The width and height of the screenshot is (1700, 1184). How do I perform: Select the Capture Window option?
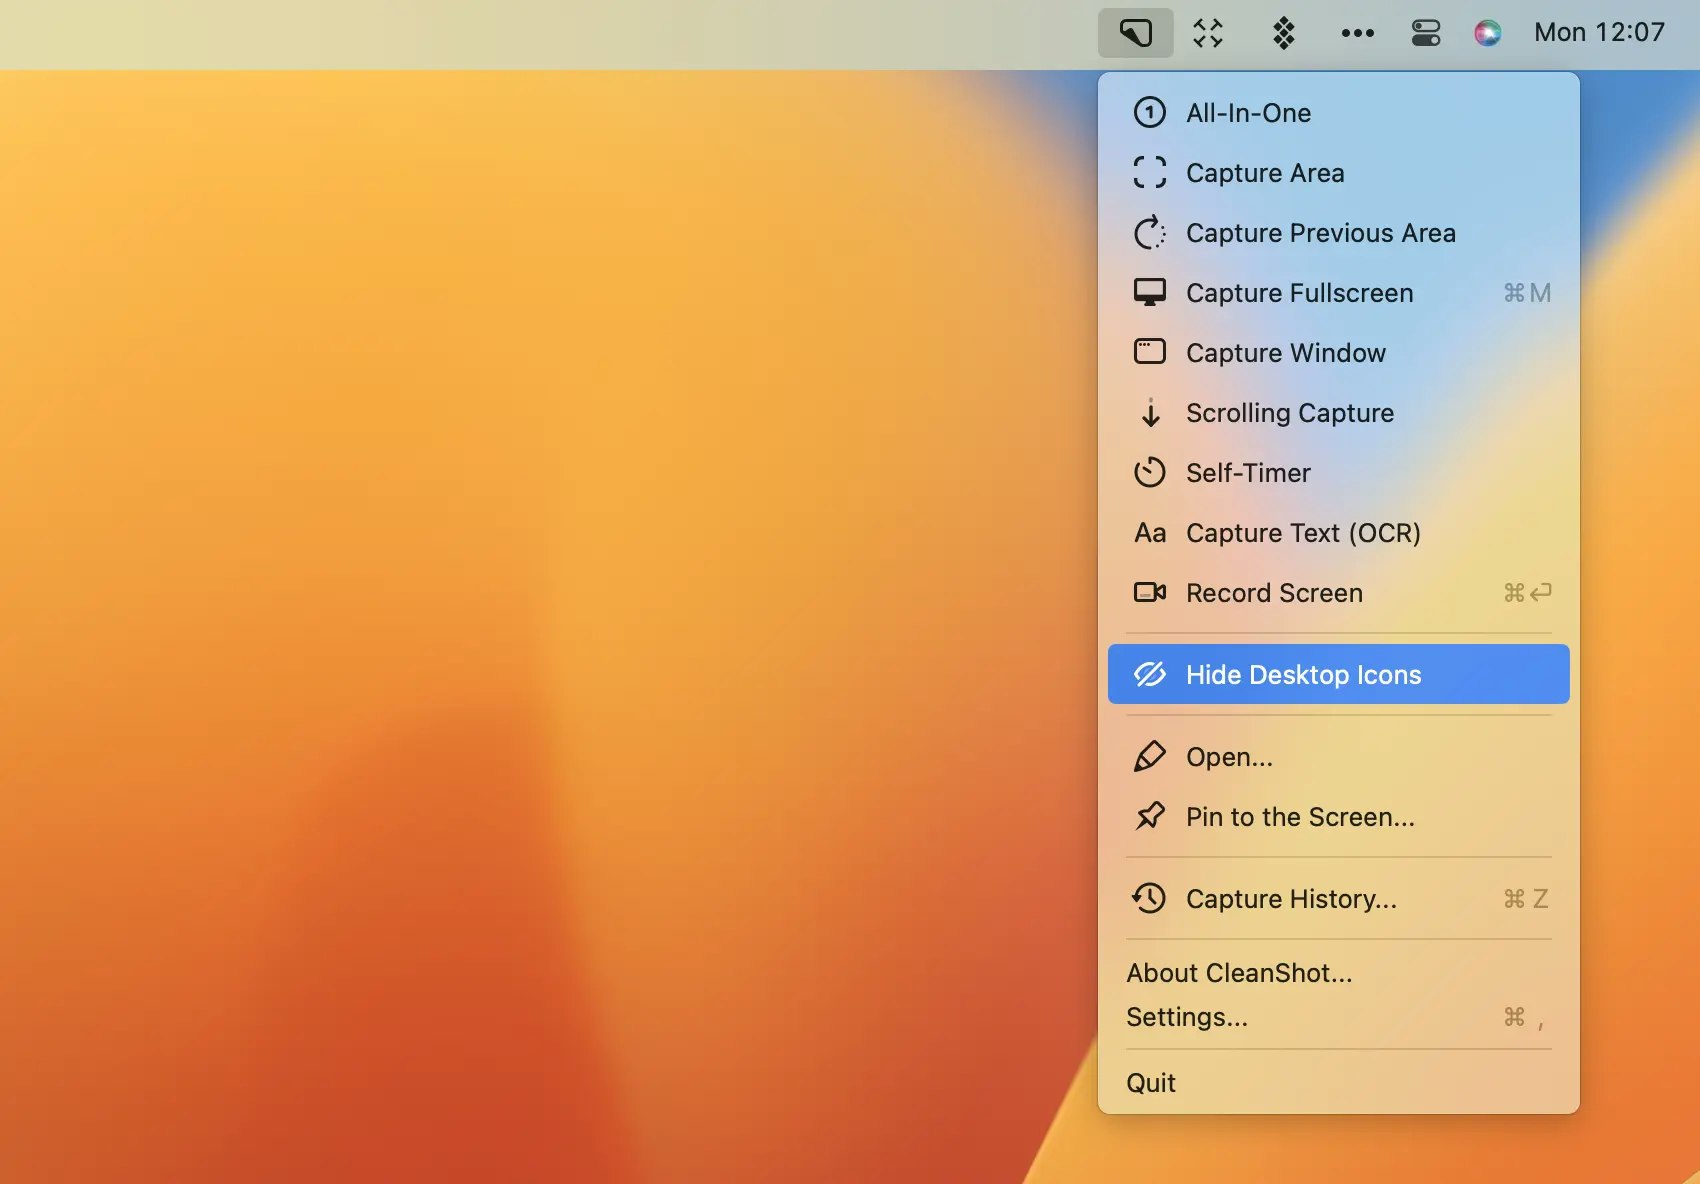click(1339, 353)
